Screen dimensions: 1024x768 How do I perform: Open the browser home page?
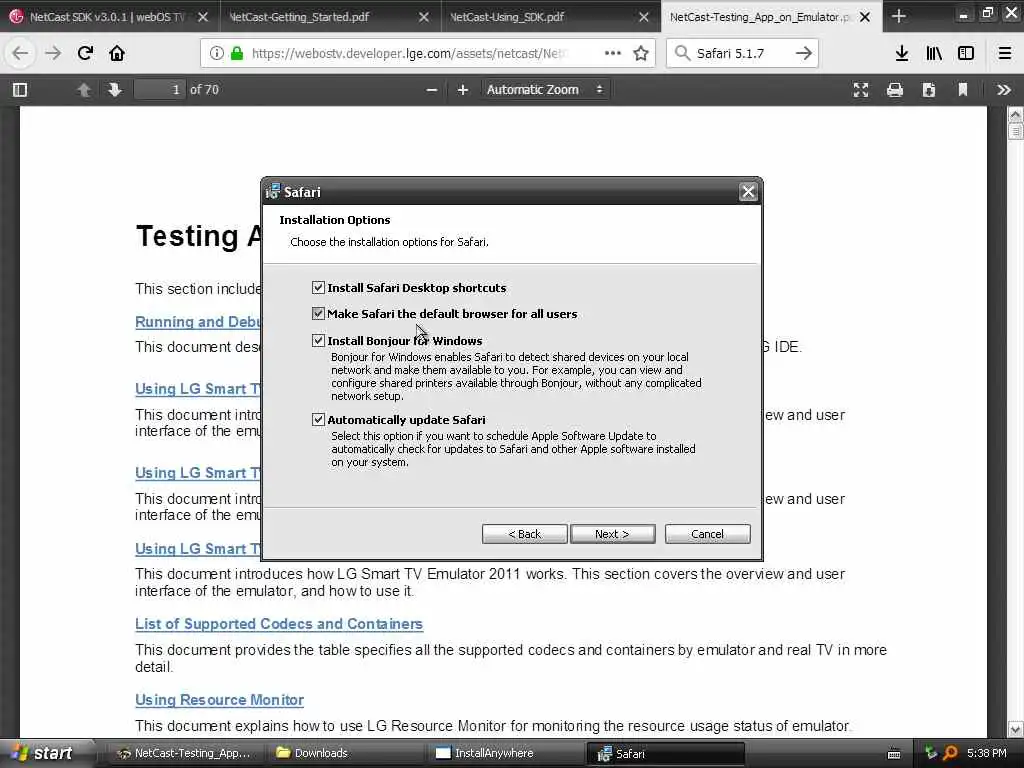point(117,53)
